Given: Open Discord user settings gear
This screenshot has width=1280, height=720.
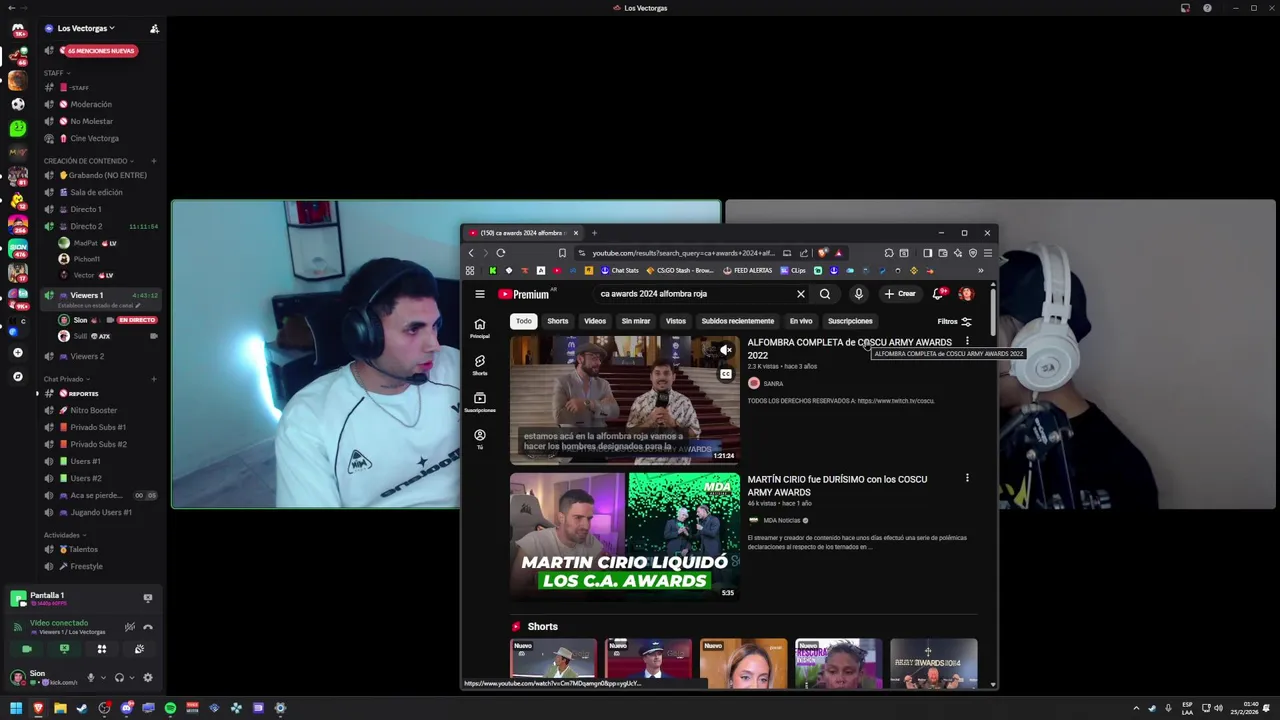Looking at the screenshot, I should click(148, 678).
